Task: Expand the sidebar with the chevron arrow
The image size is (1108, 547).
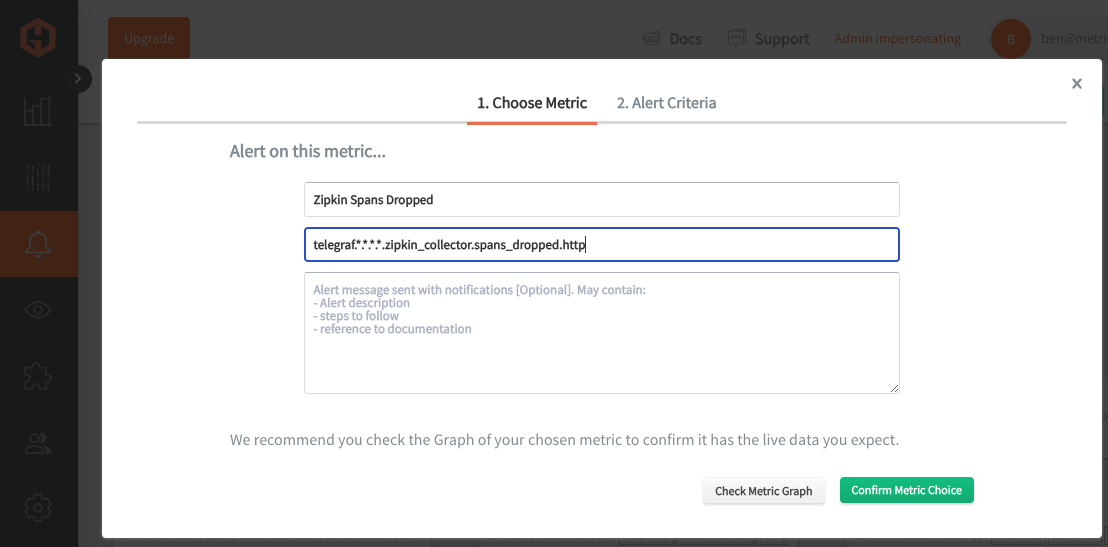Action: click(79, 78)
